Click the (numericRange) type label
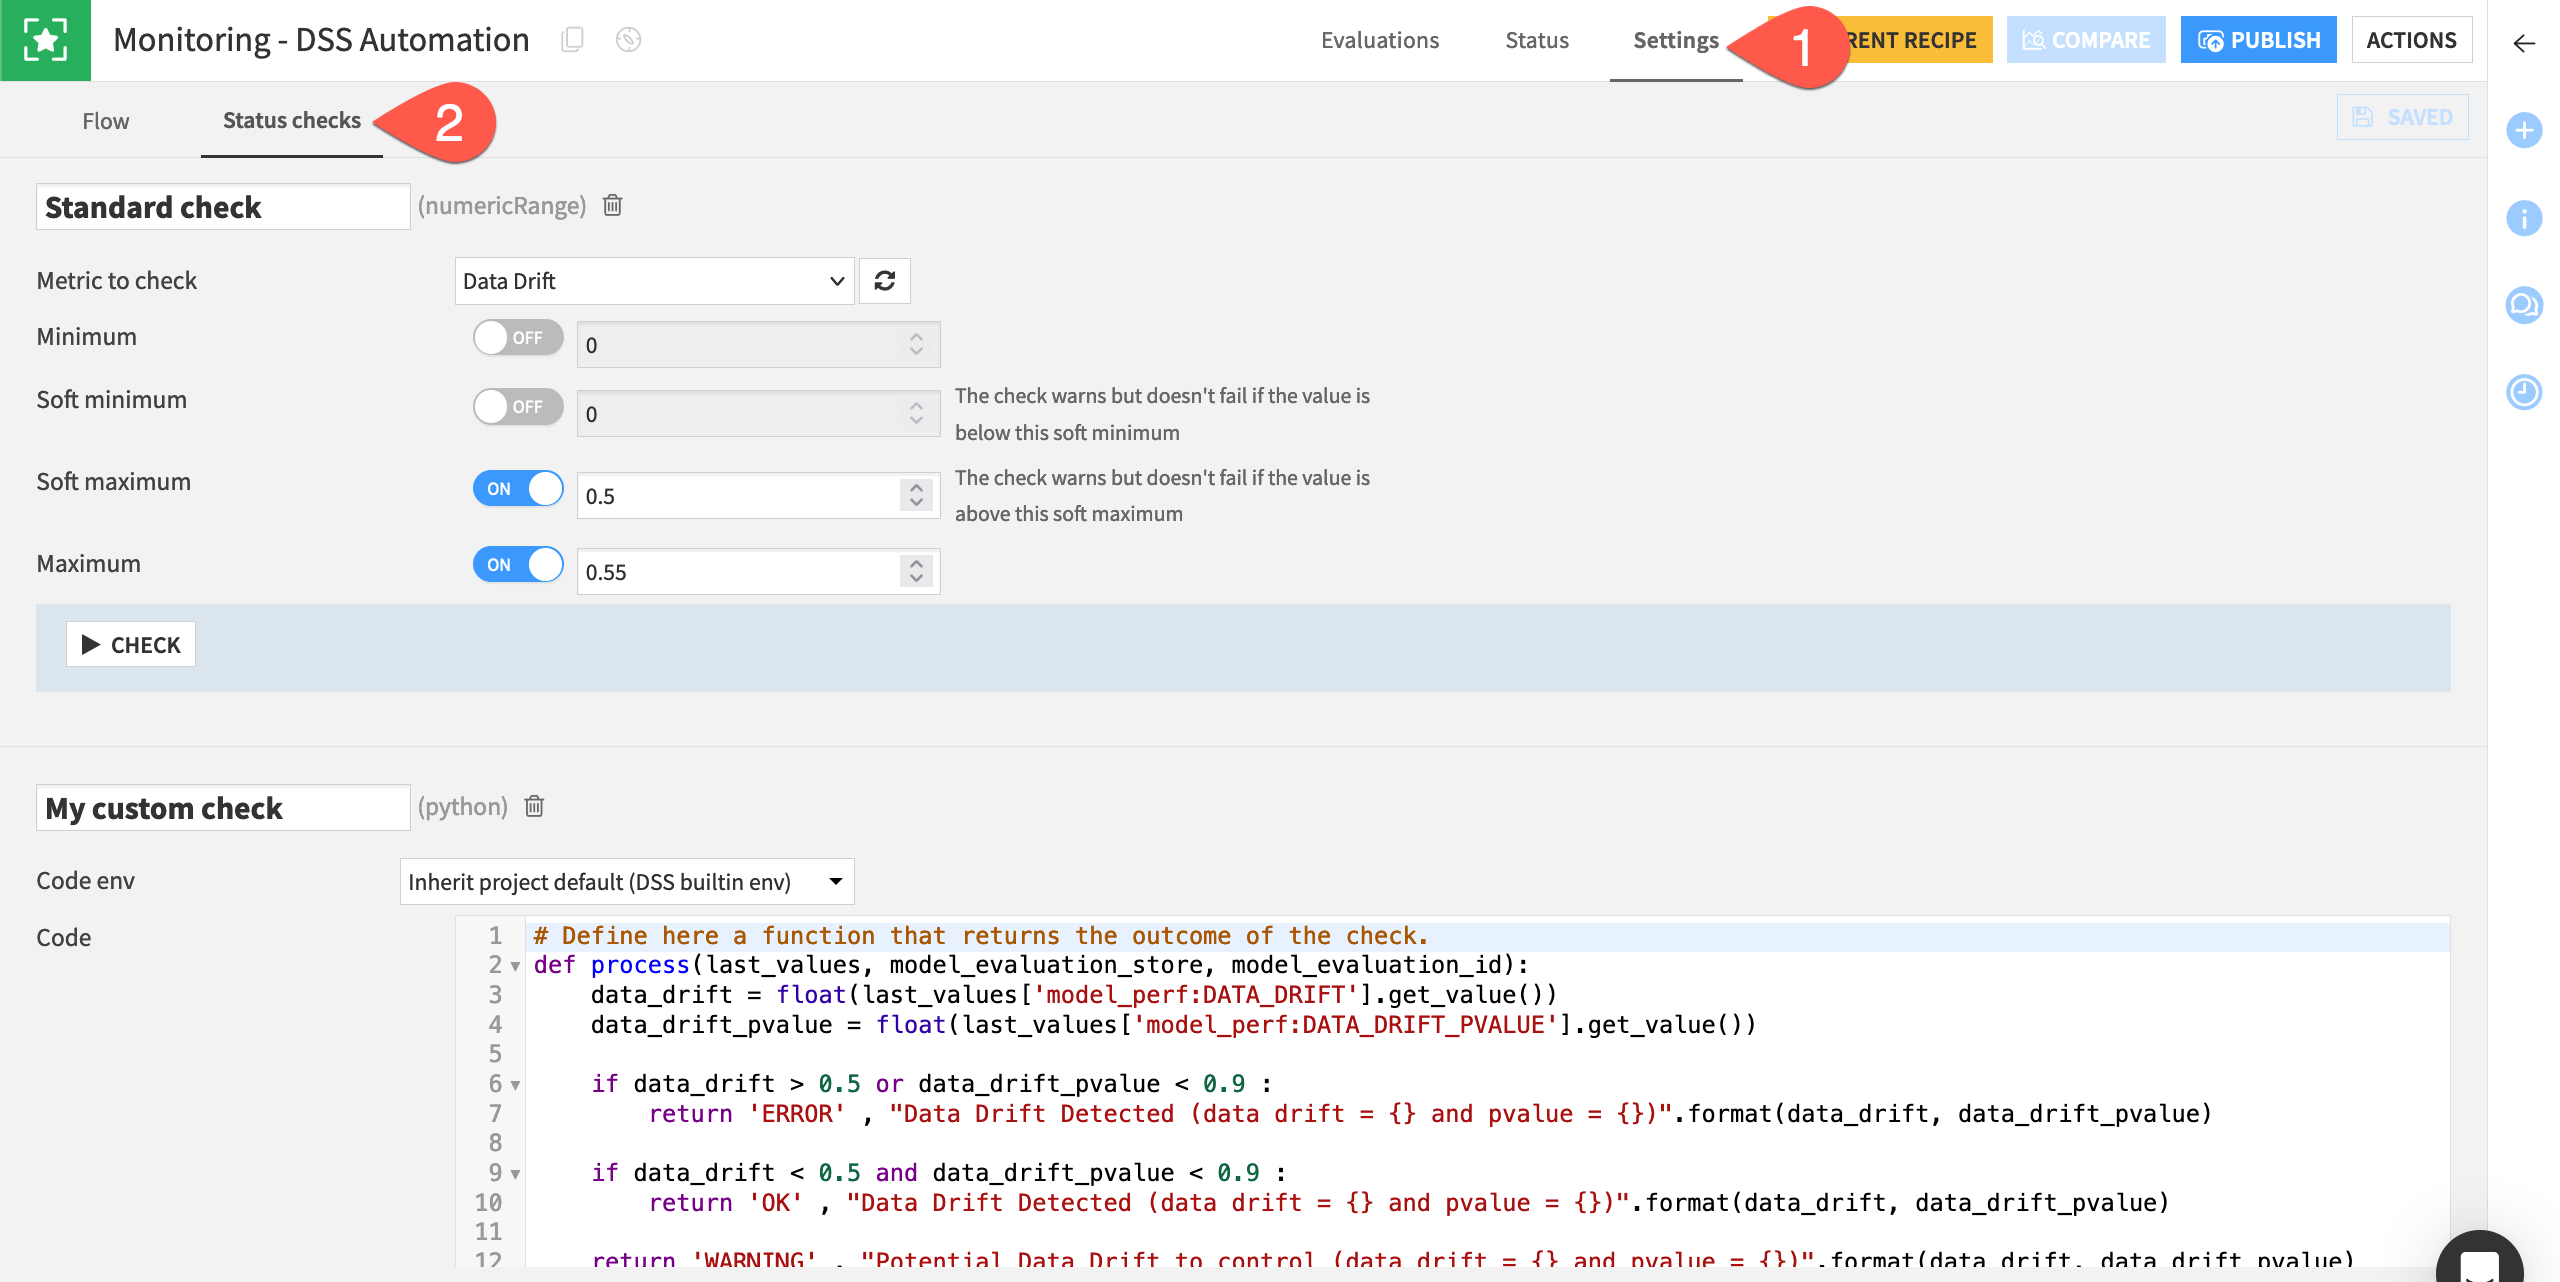 click(x=502, y=205)
